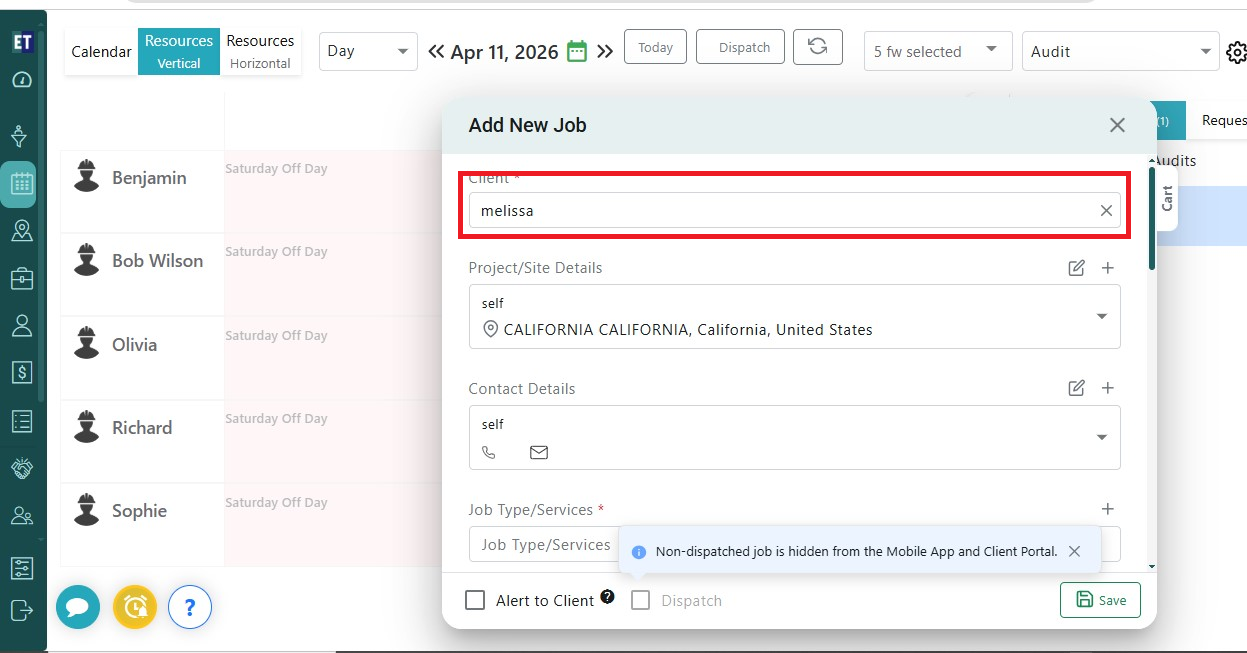Image resolution: width=1247 pixels, height=653 pixels.
Task: Switch to the Calendar tab
Action: [x=101, y=52]
